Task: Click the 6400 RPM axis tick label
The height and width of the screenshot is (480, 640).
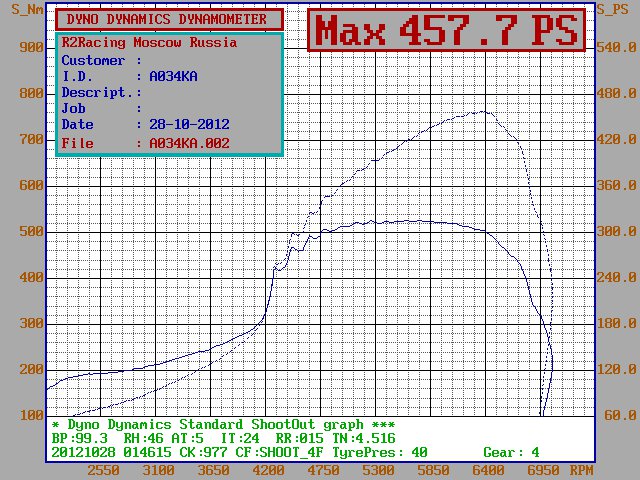Action: pyautogui.click(x=487, y=469)
